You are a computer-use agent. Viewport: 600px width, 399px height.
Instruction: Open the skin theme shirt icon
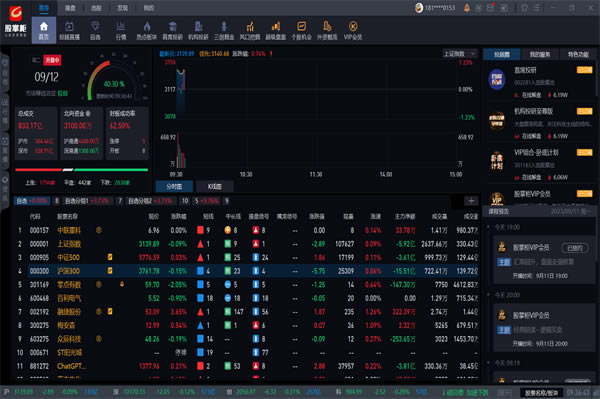pos(524,8)
